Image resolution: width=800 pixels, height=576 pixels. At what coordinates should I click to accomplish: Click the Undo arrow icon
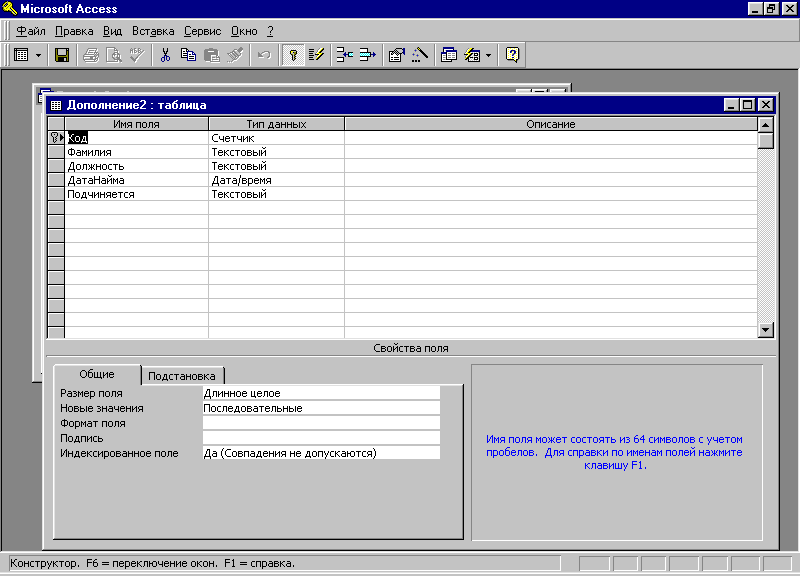pos(264,55)
